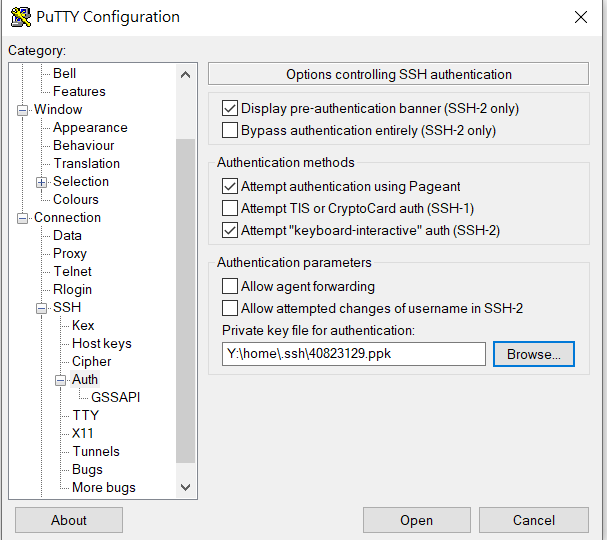The image size is (607, 540).
Task: Select the GSSAPI category item
Action: click(116, 397)
